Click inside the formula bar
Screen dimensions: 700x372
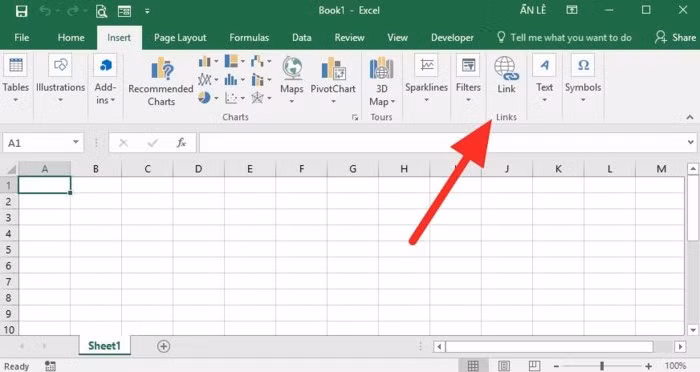pyautogui.click(x=441, y=143)
